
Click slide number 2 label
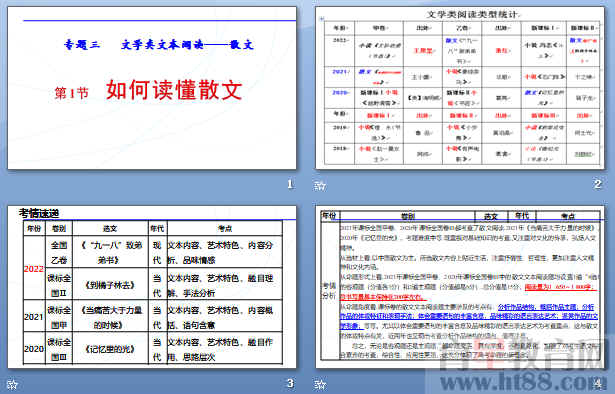pos(598,184)
